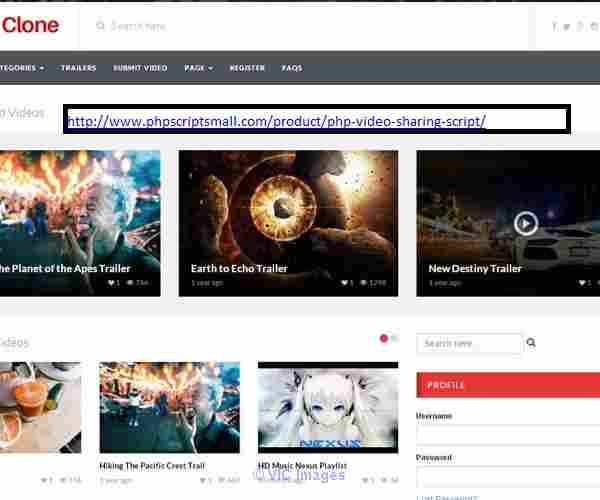Click the heart icon under orange juice video
This screenshot has width=600, height=500.
[x=44, y=480]
